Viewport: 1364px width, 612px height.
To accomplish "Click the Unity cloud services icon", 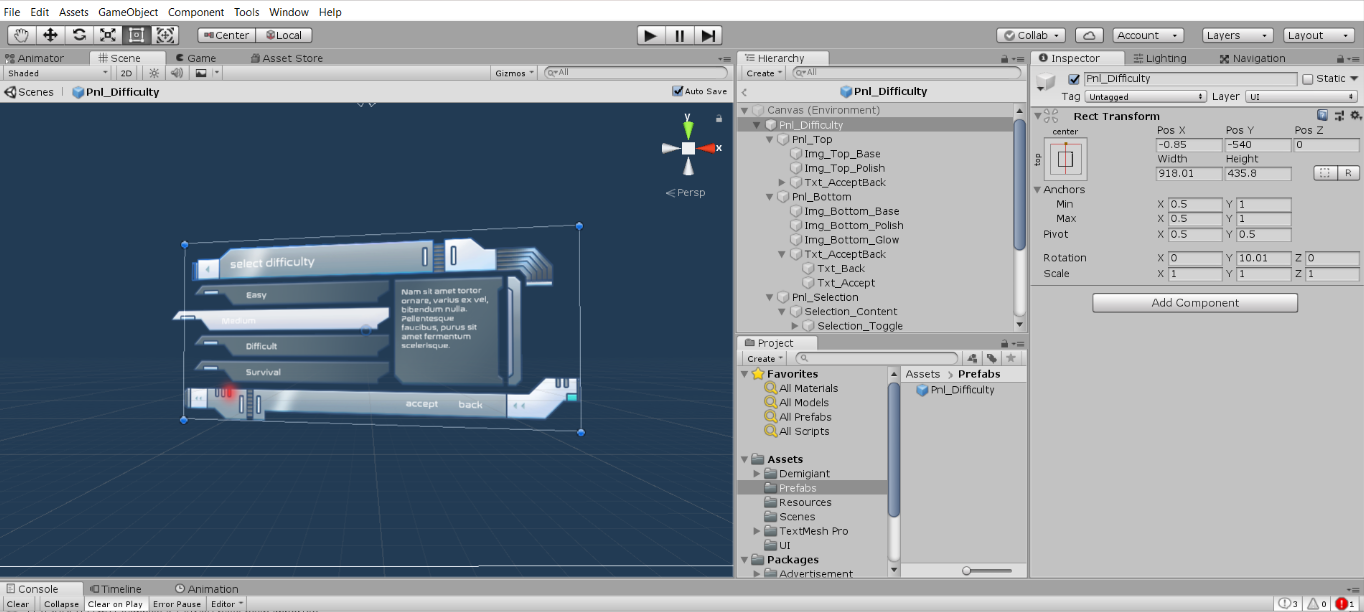I will point(1089,35).
